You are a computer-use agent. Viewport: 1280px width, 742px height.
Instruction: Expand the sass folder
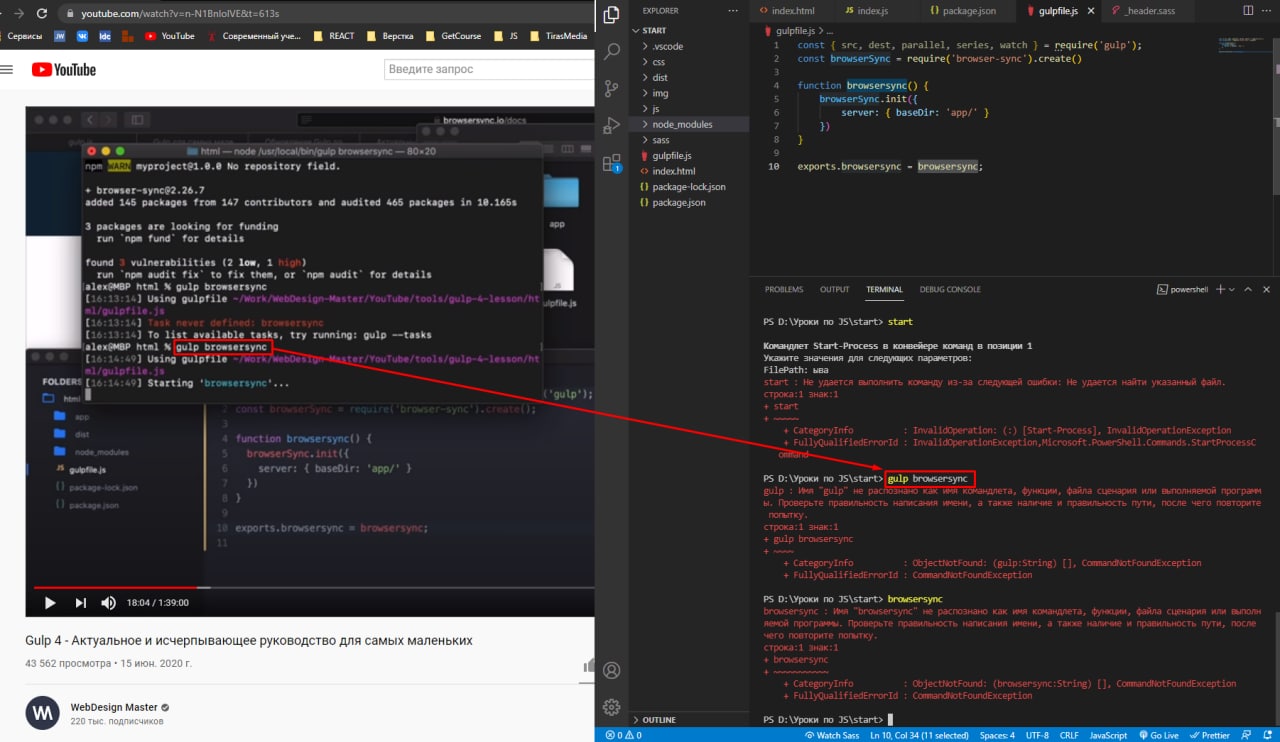(690, 140)
